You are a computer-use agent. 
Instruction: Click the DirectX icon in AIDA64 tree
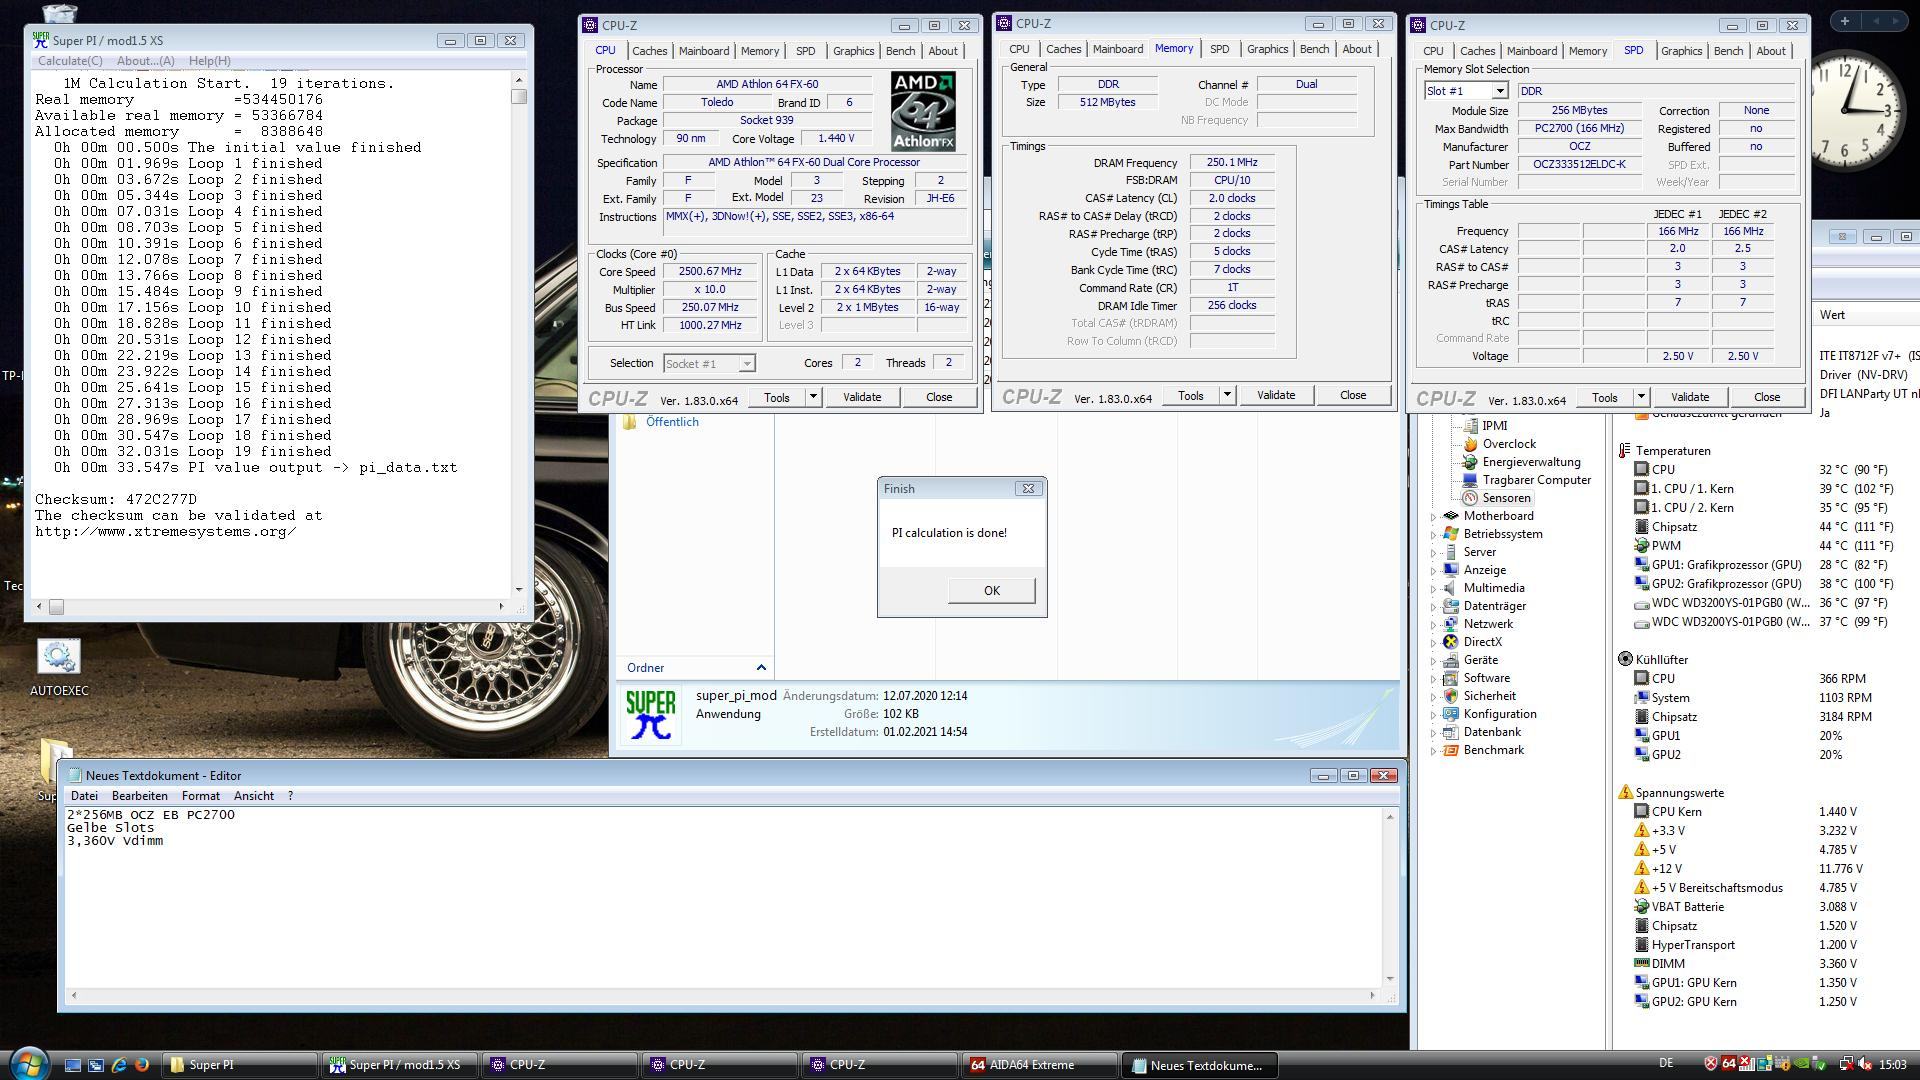click(x=1451, y=642)
